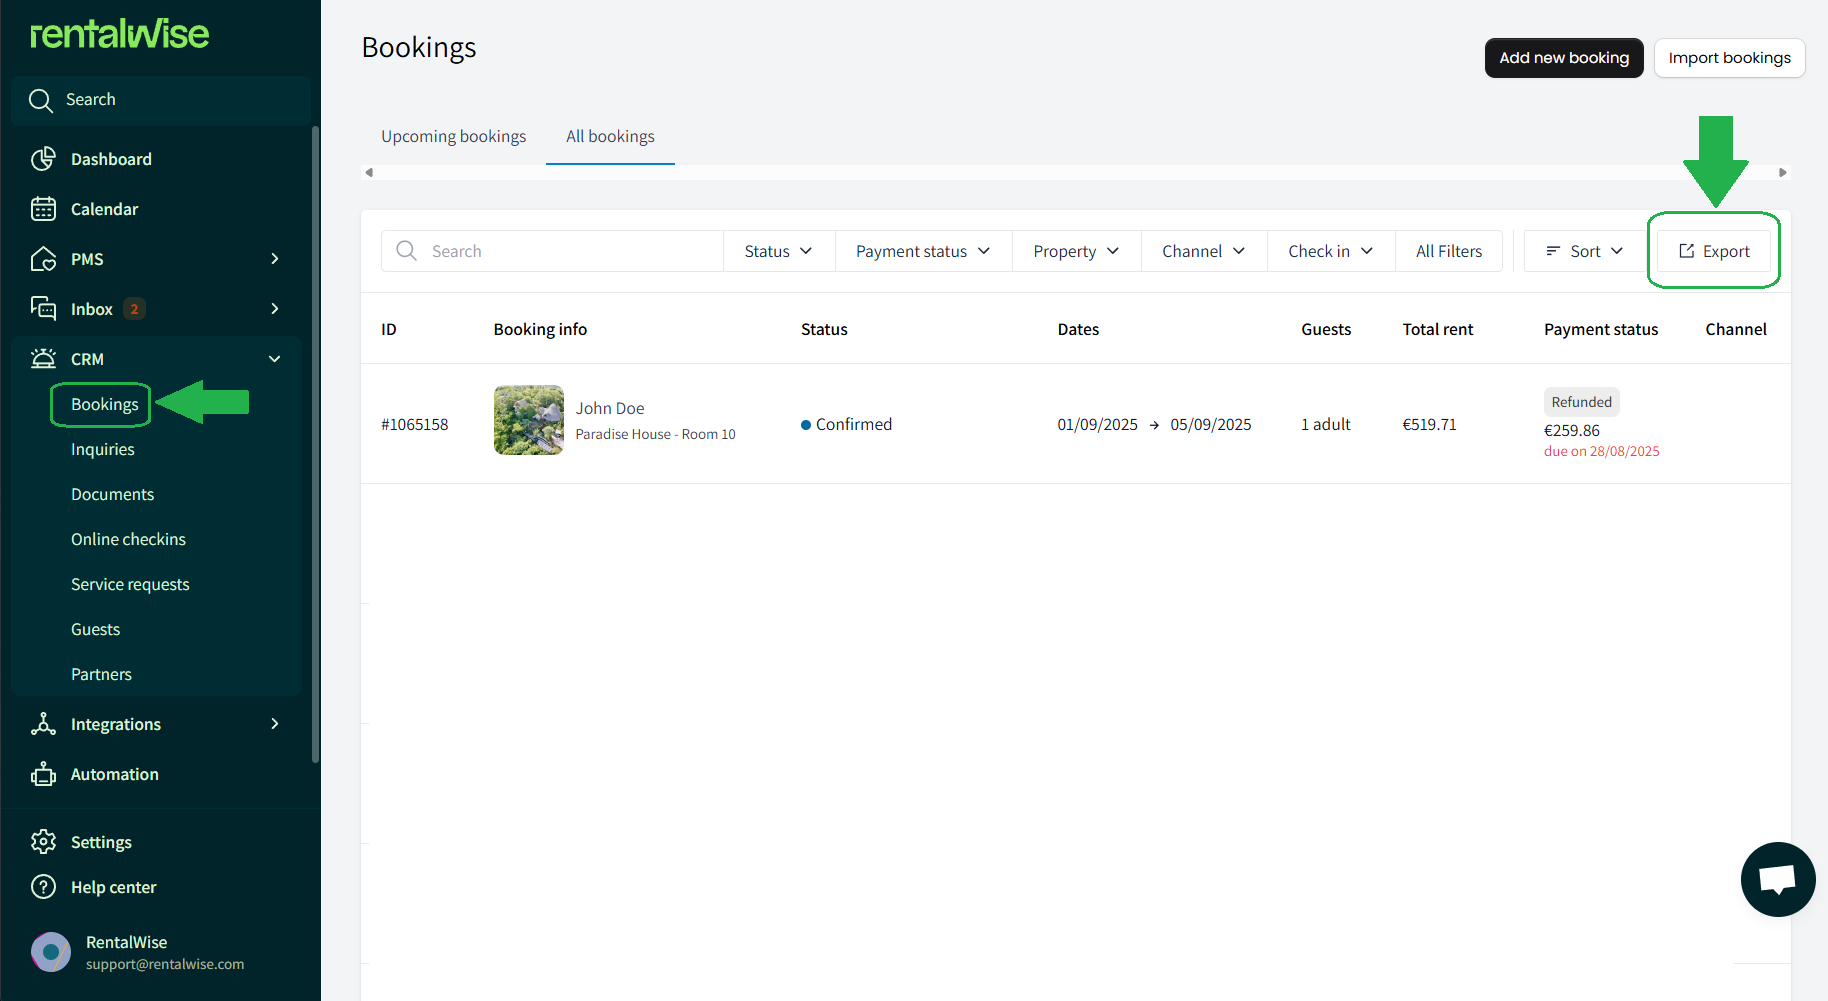
Task: Collapse the CRM section chevron
Action: pyautogui.click(x=275, y=359)
